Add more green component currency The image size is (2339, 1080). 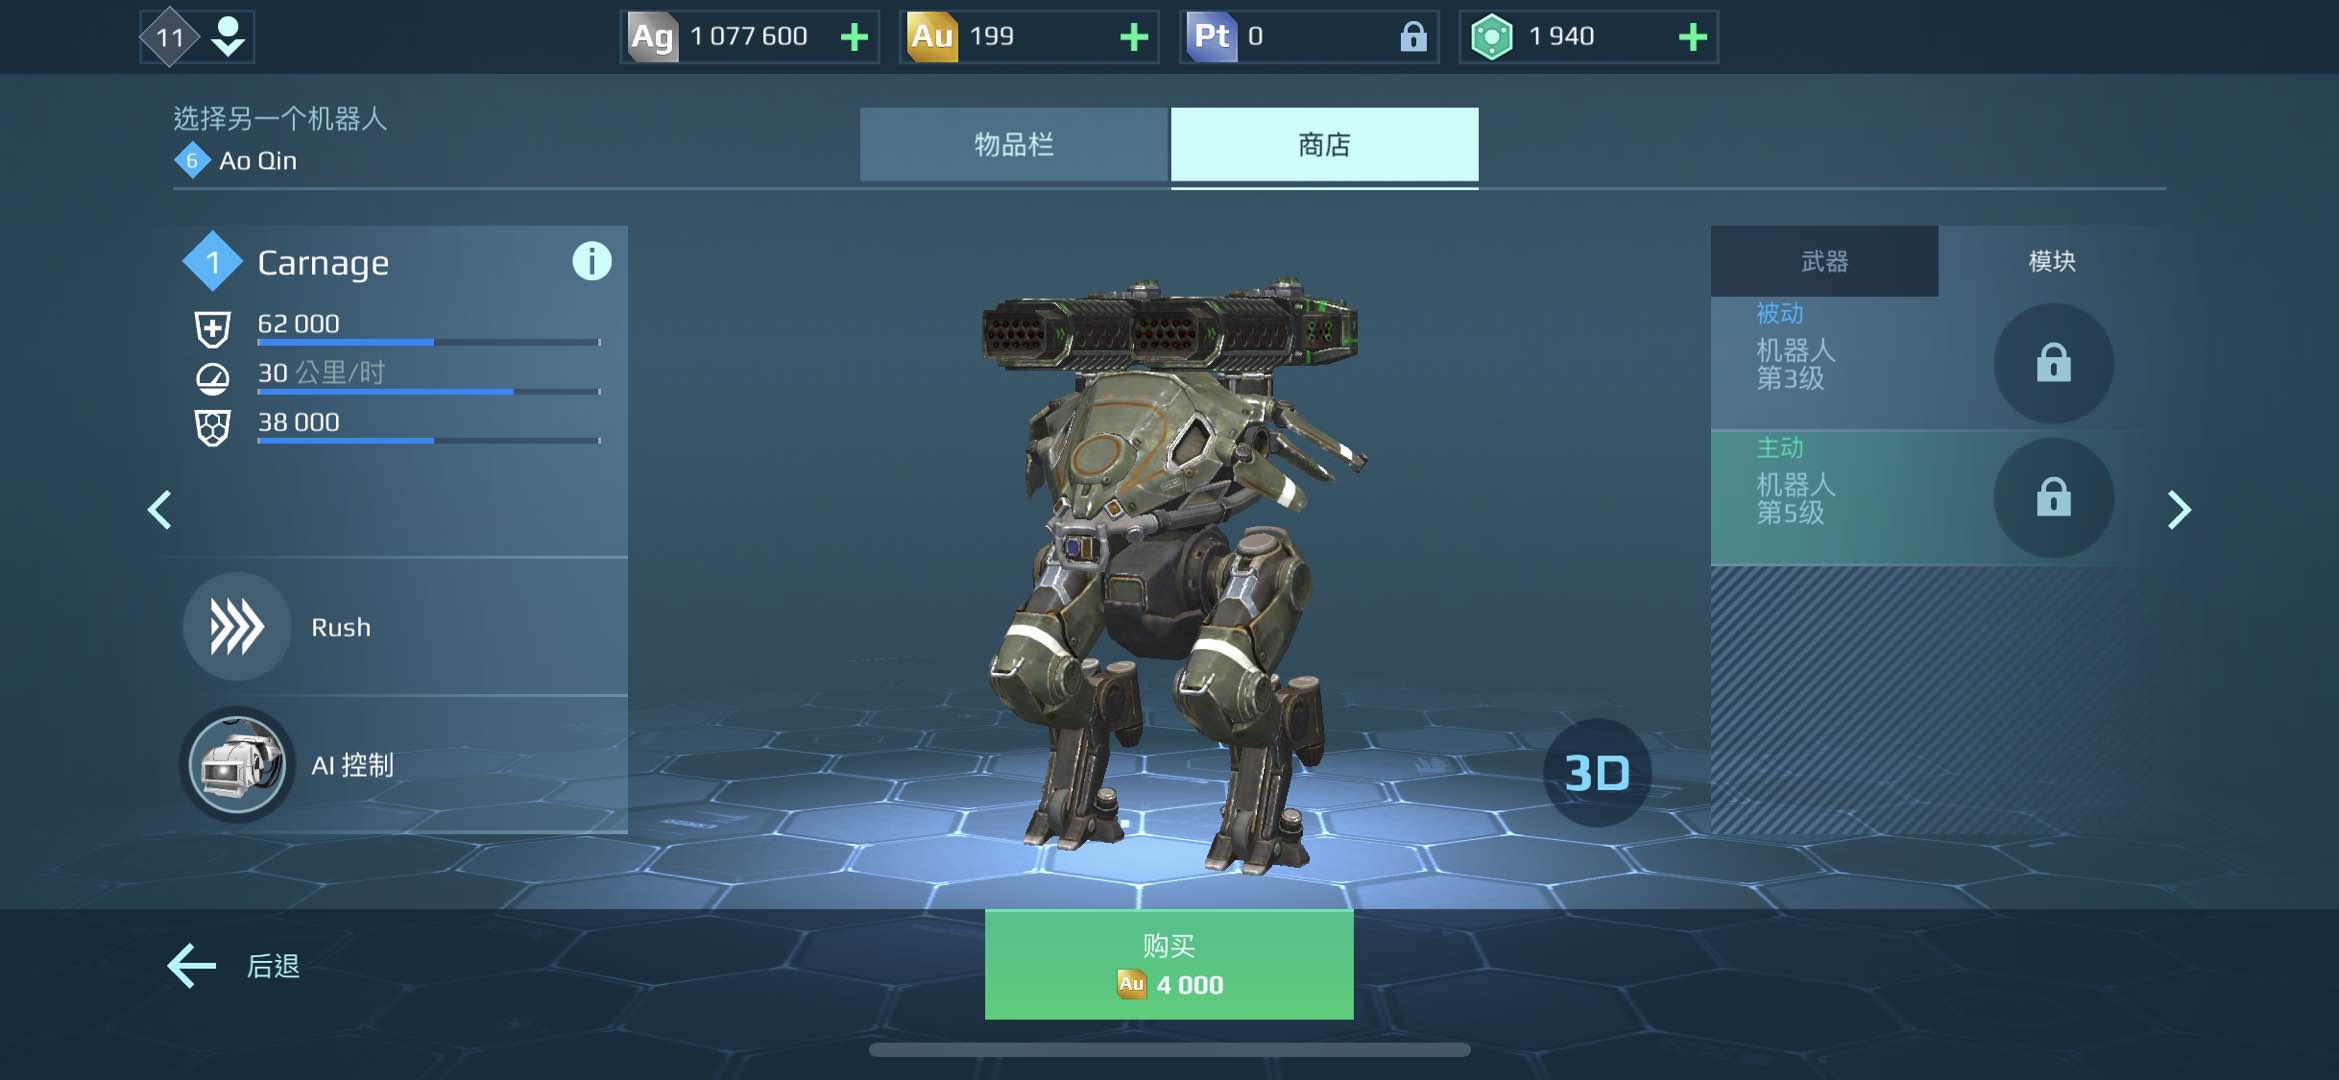pyautogui.click(x=1692, y=38)
